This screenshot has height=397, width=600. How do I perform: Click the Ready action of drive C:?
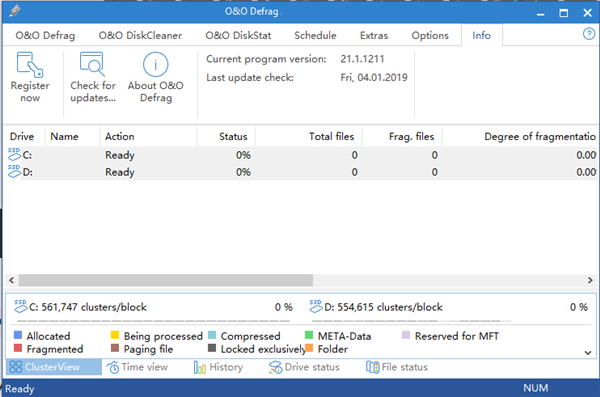pyautogui.click(x=120, y=155)
